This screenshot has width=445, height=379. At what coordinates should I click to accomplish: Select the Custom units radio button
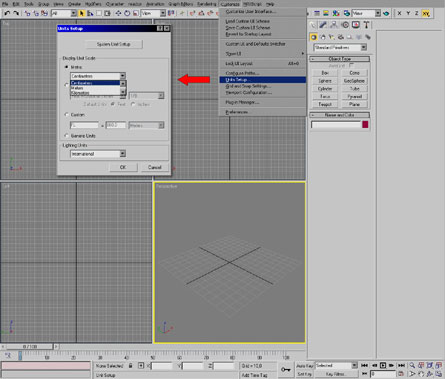(x=66, y=114)
